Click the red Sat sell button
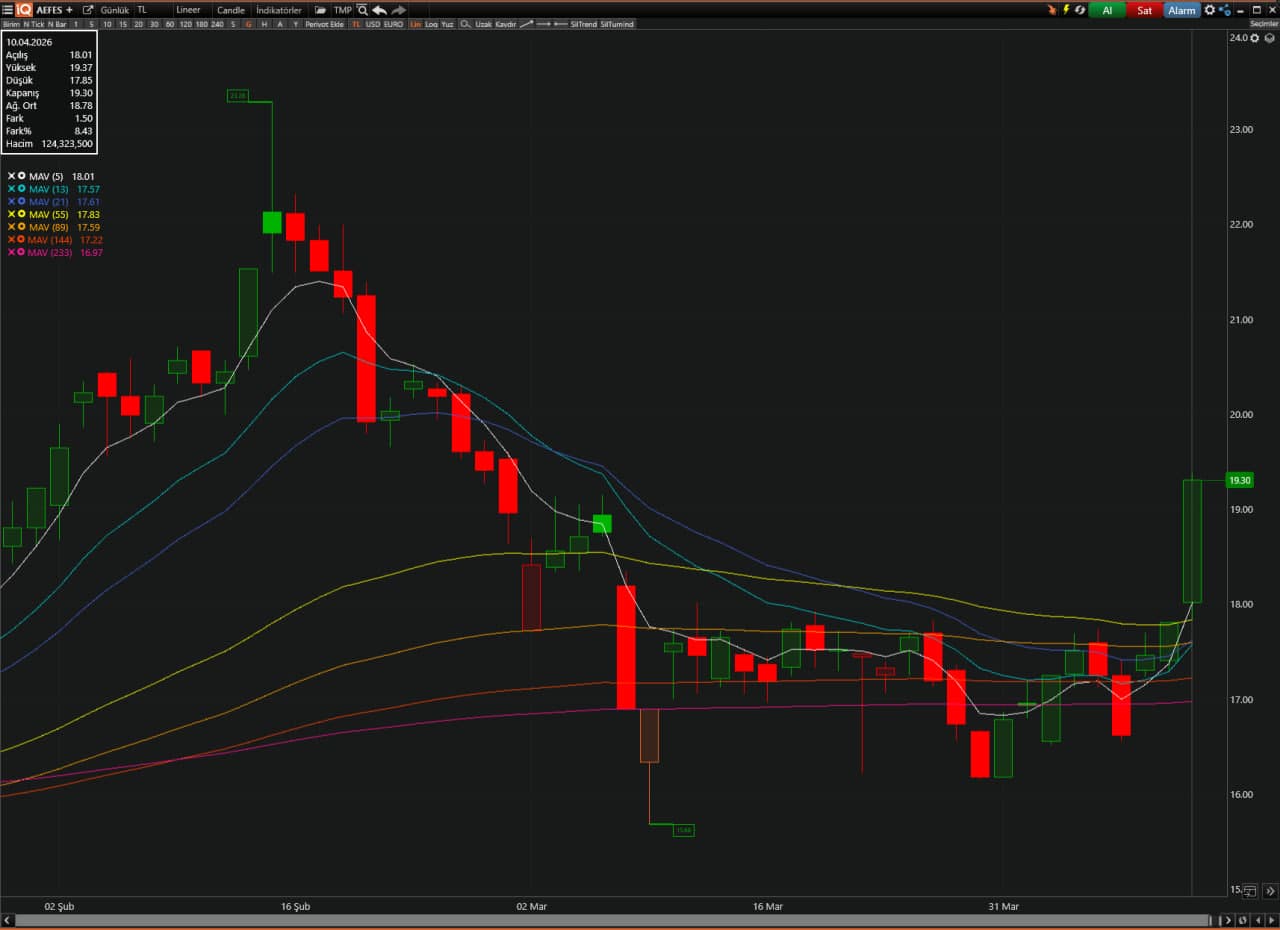 click(x=1144, y=10)
